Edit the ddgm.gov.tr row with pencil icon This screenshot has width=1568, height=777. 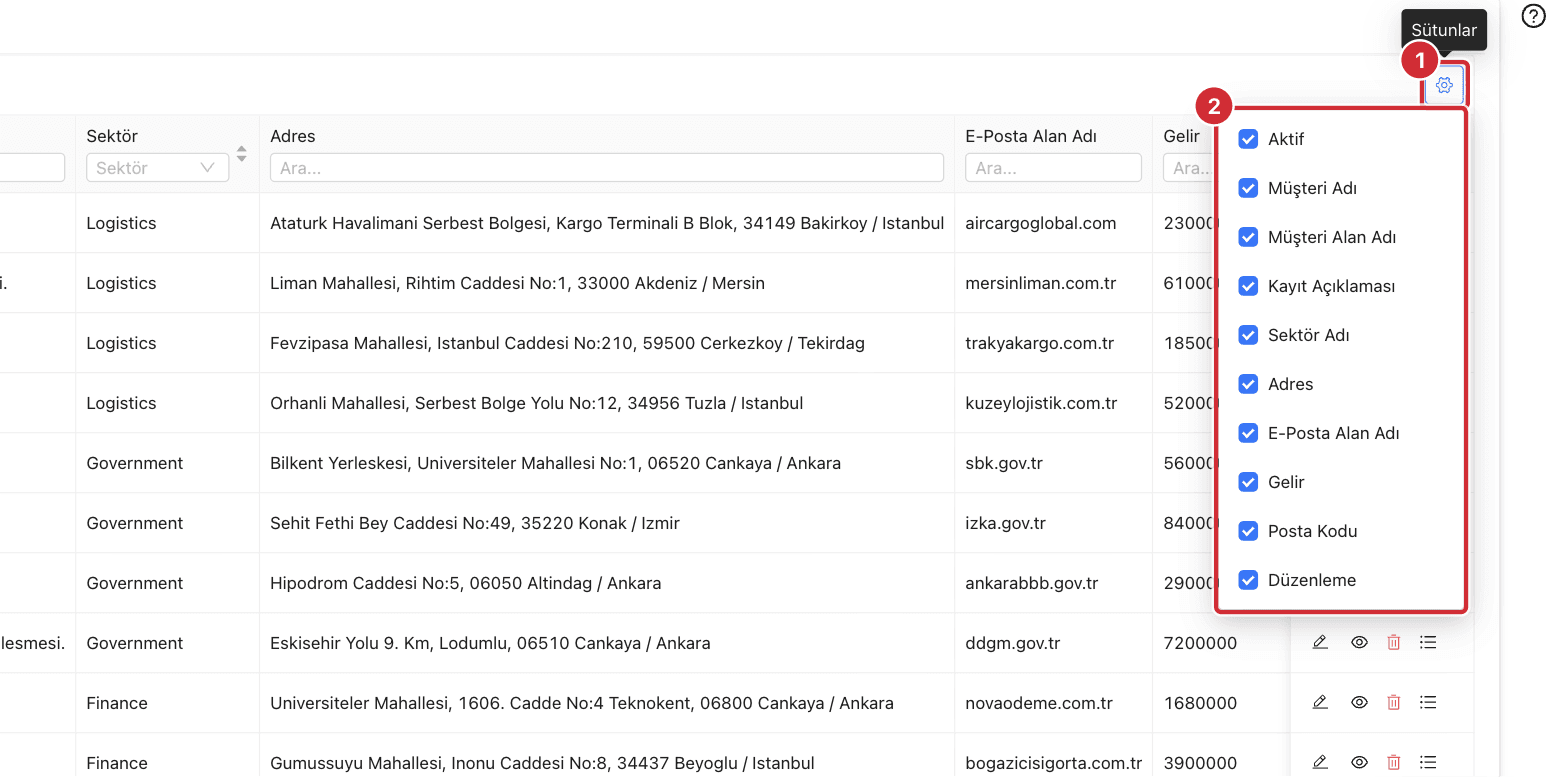tap(1320, 642)
